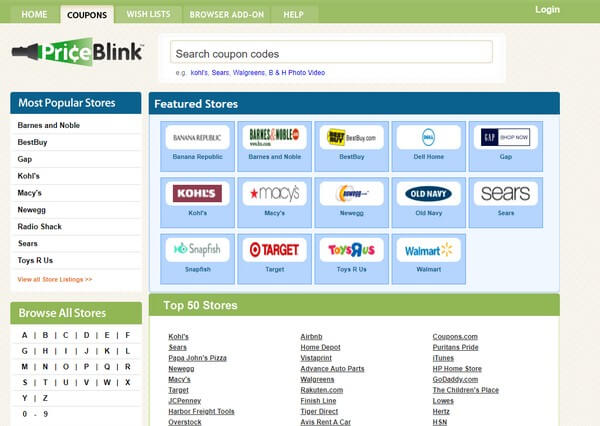Click the Walgreens example search link
This screenshot has width=600, height=426.
249,72
